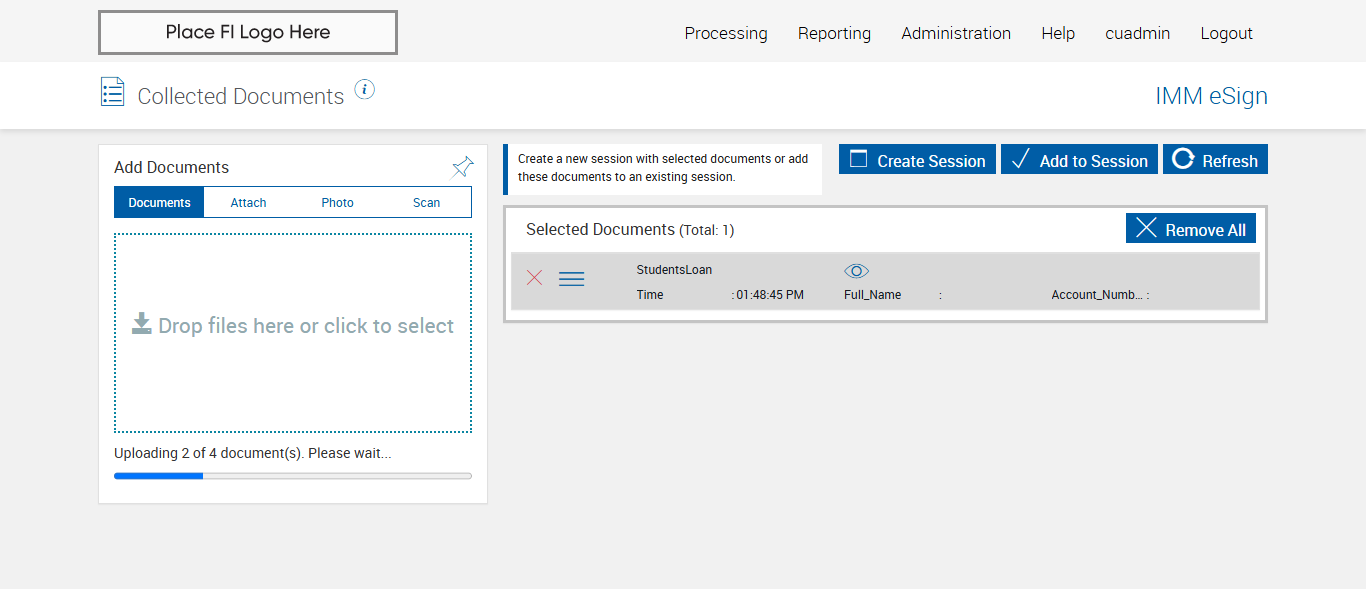Viewport: 1366px width, 589px height.
Task: Open the Processing menu
Action: (x=726, y=33)
